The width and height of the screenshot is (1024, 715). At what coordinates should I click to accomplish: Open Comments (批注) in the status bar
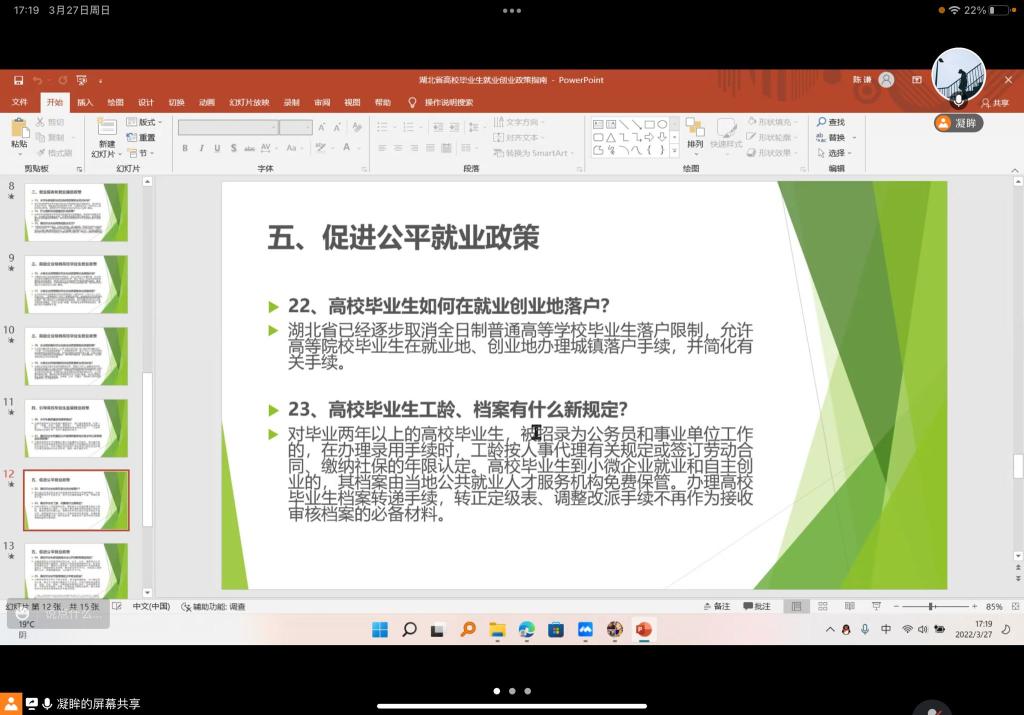(756, 606)
